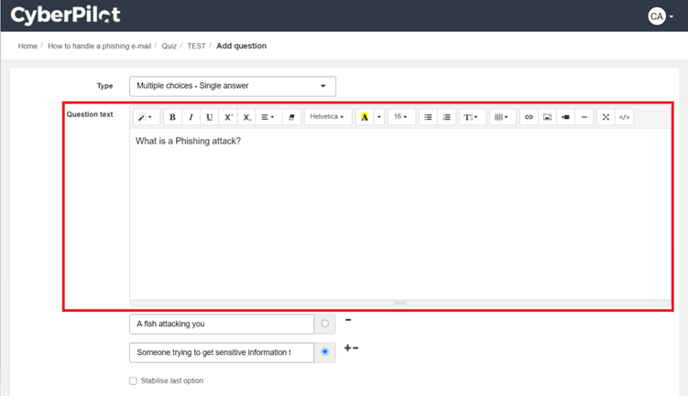Open Helvetica font family dropdown

click(327, 117)
